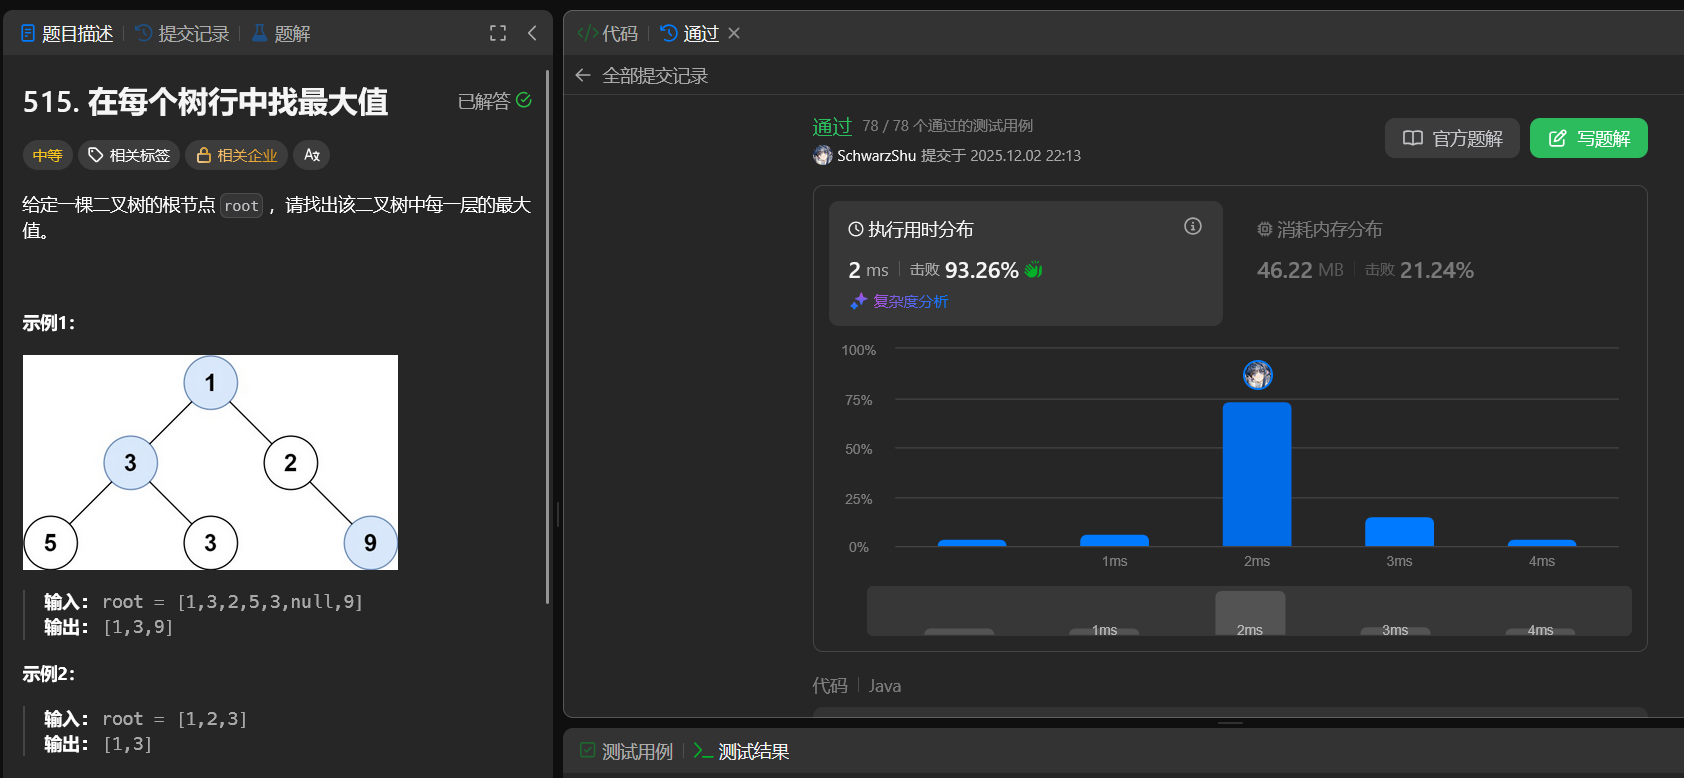Click the font translate Aa icon
This screenshot has height=778, width=1684.
point(312,155)
